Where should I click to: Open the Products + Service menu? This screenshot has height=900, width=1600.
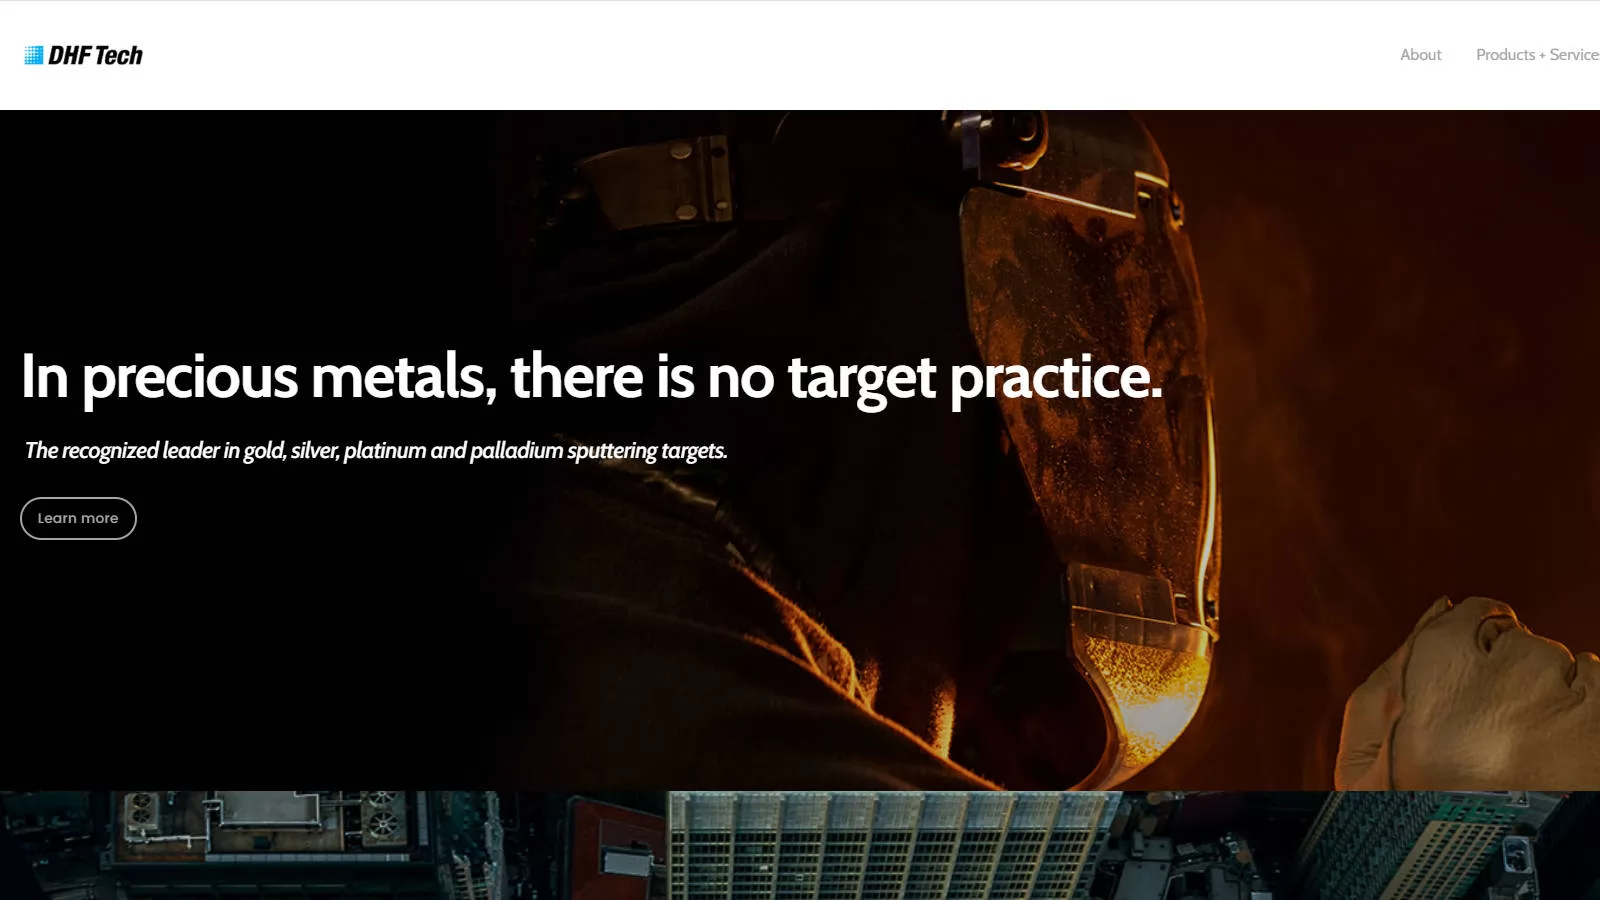pos(1538,55)
